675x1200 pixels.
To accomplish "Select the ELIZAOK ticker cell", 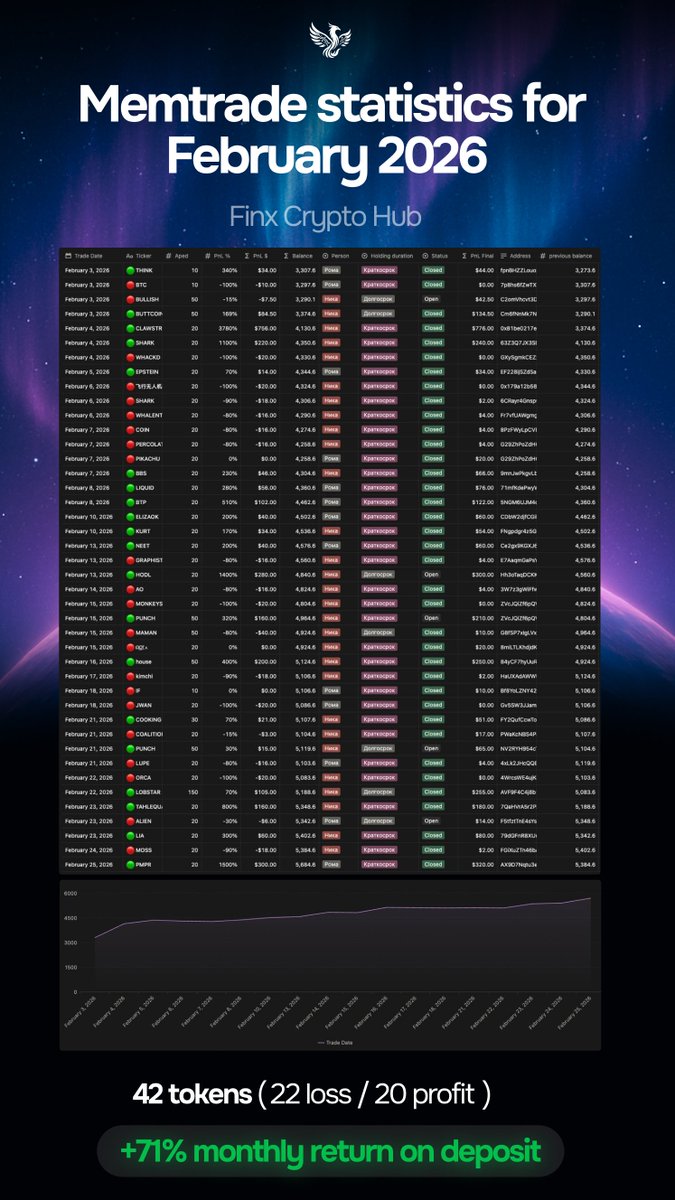I will click(x=142, y=516).
